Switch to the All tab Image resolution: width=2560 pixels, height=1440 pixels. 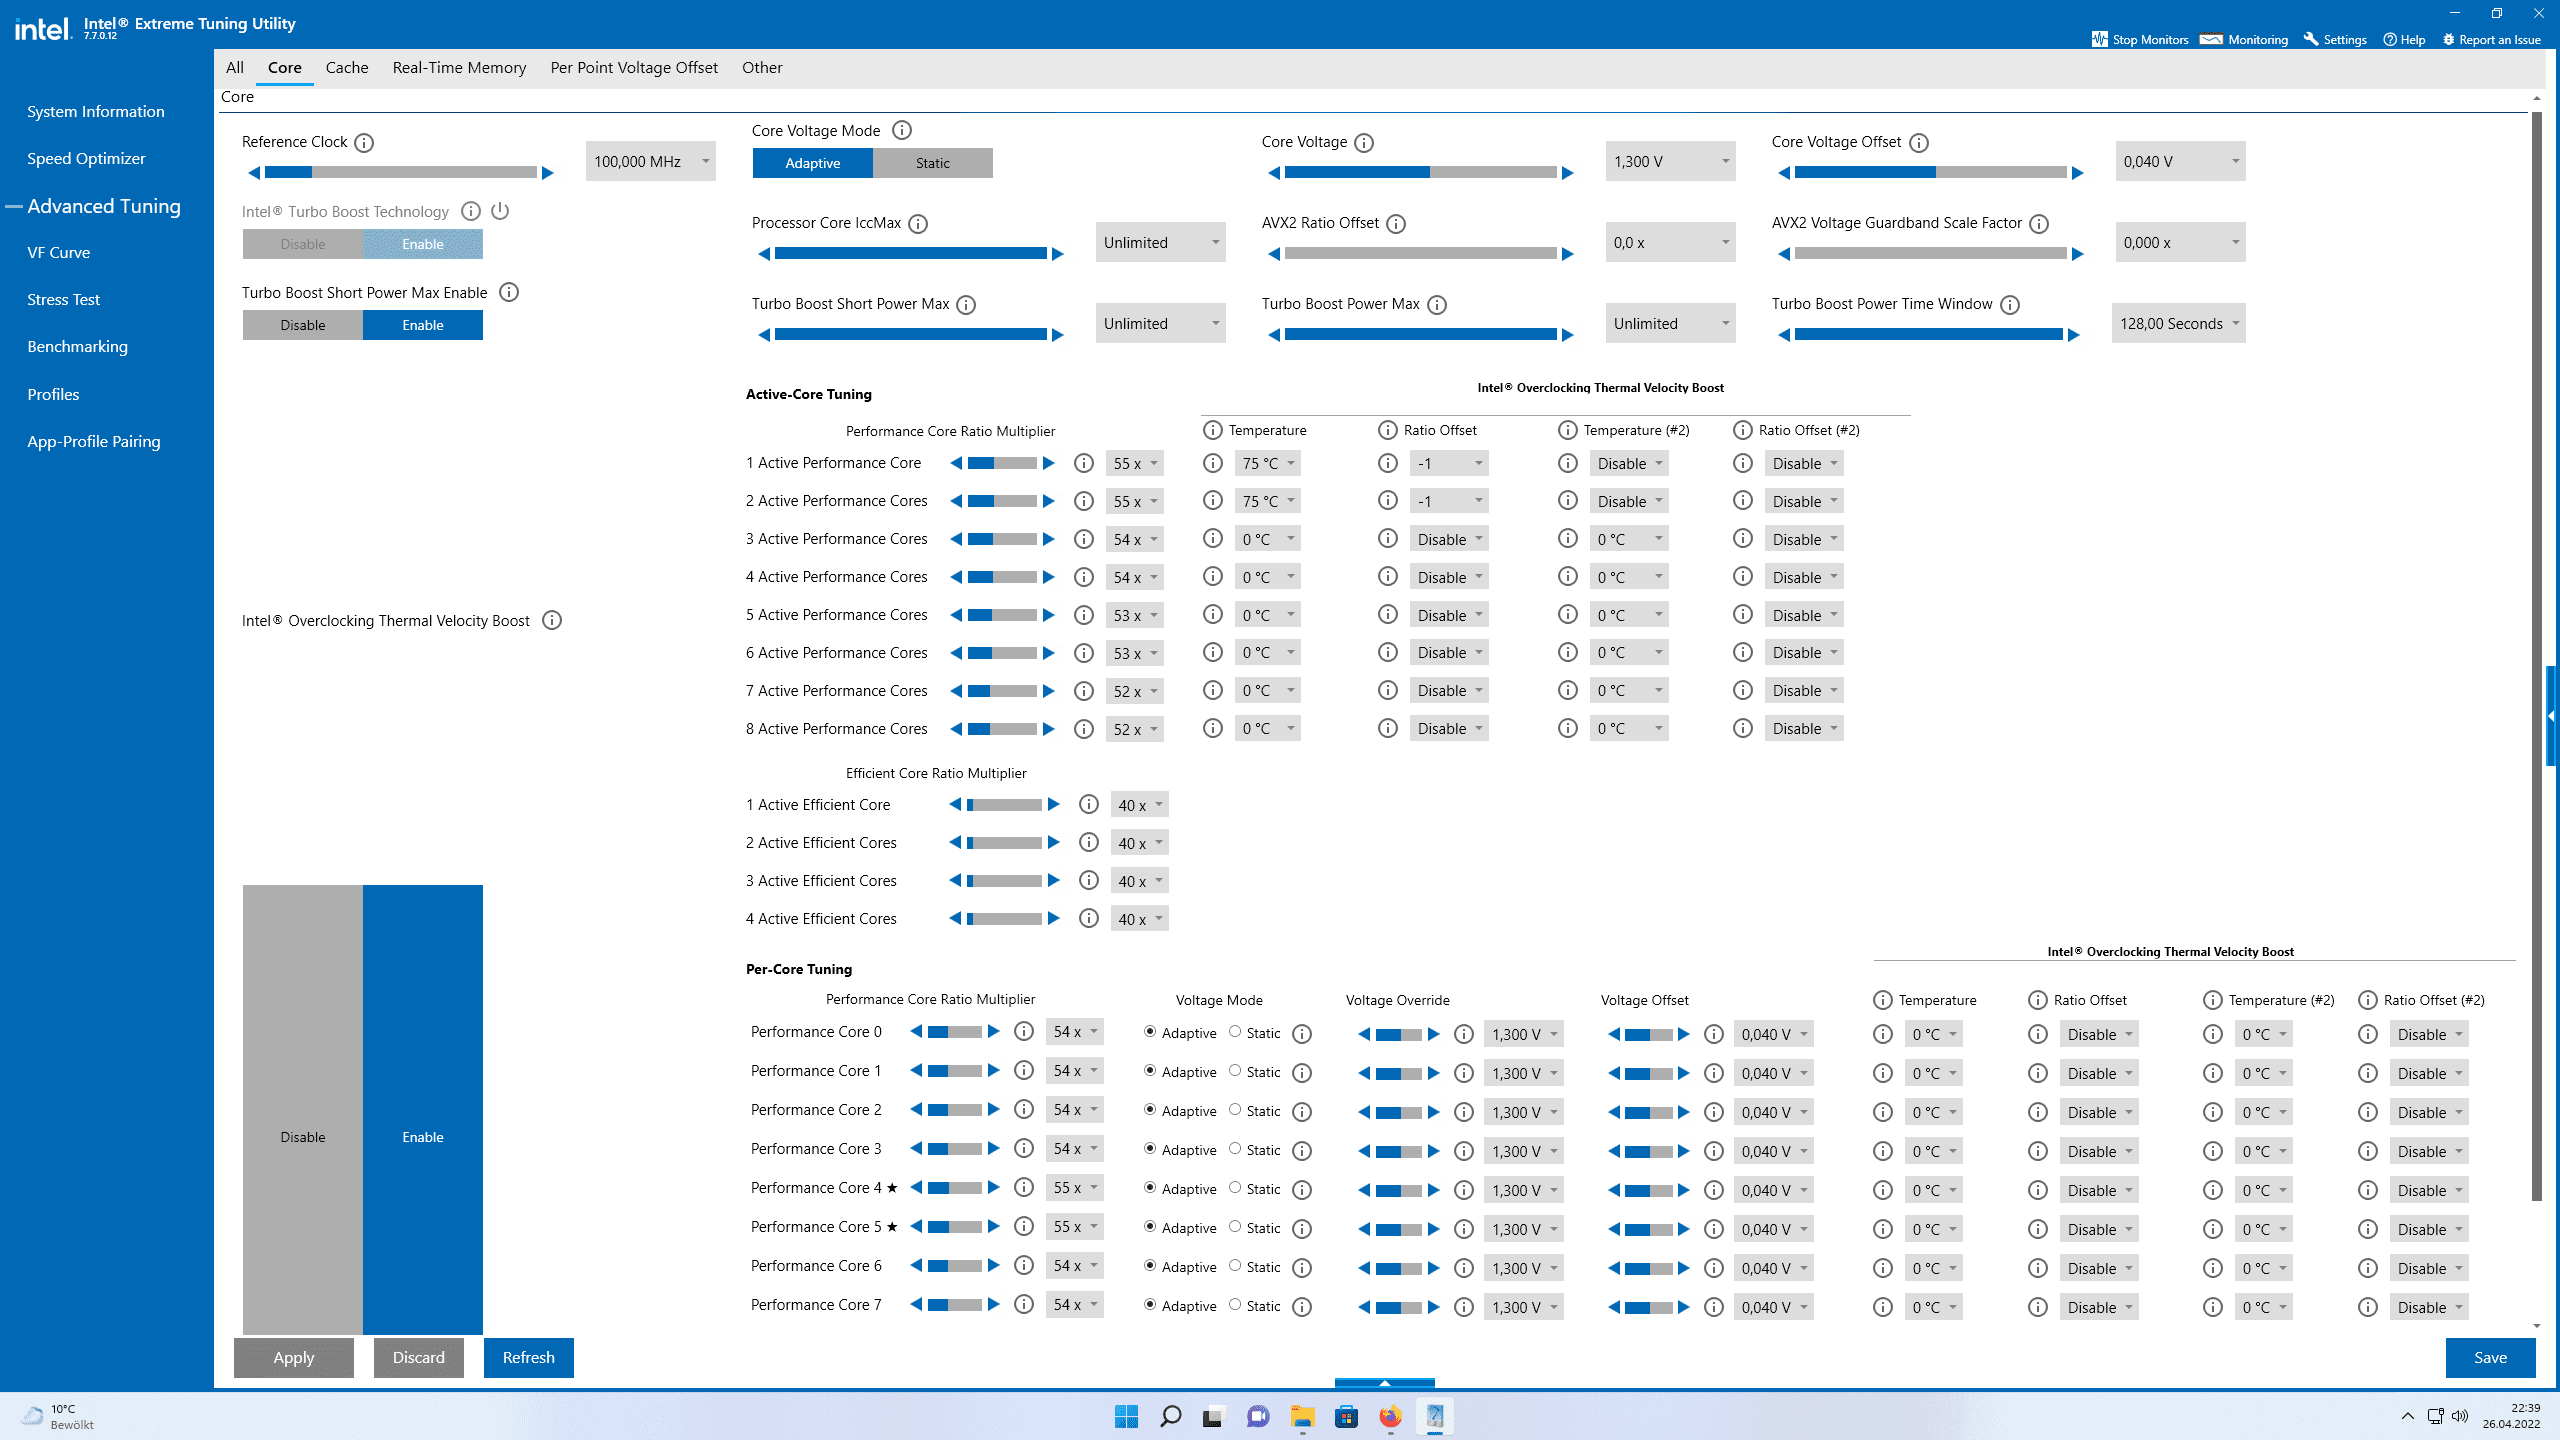[235, 67]
